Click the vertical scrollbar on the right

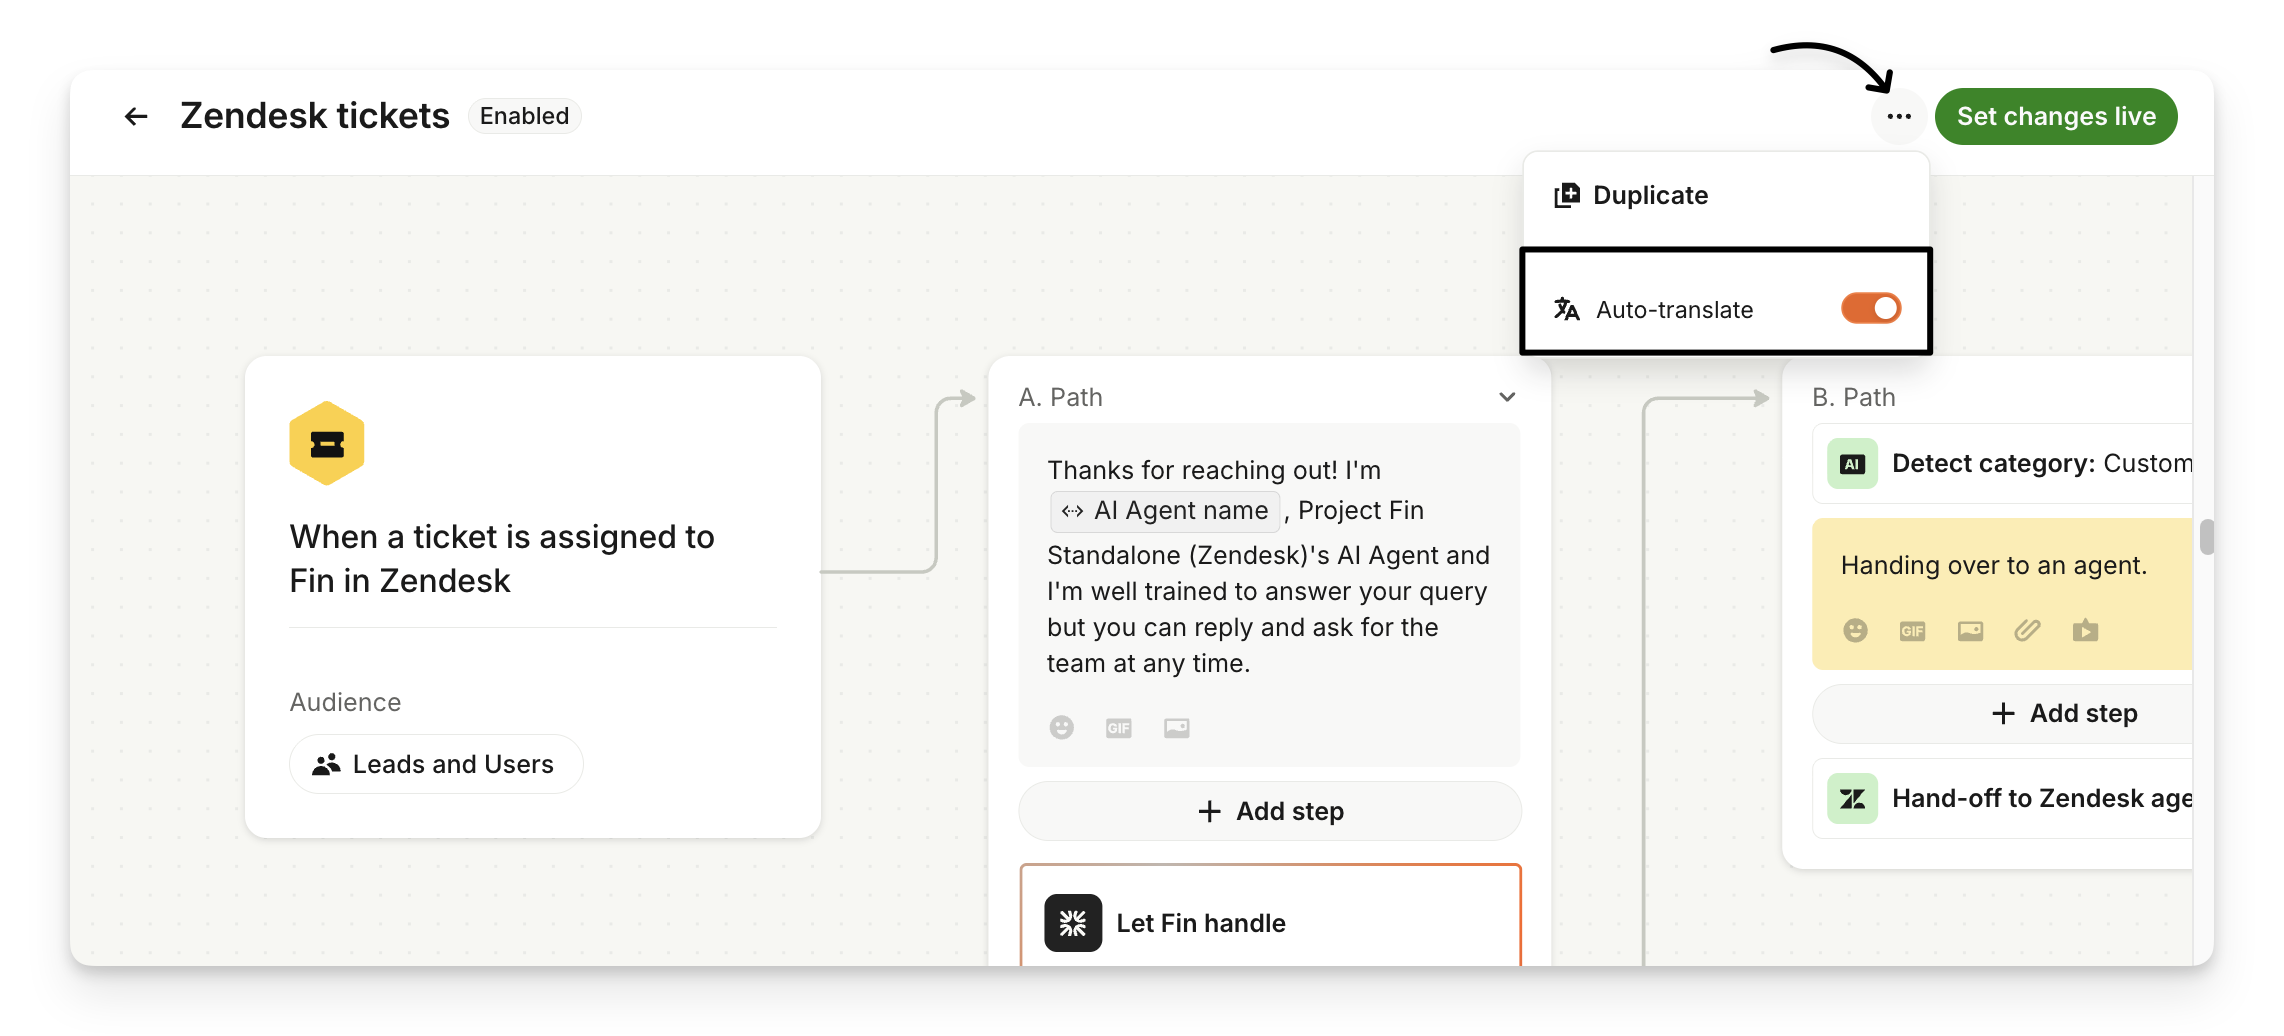tap(2205, 537)
